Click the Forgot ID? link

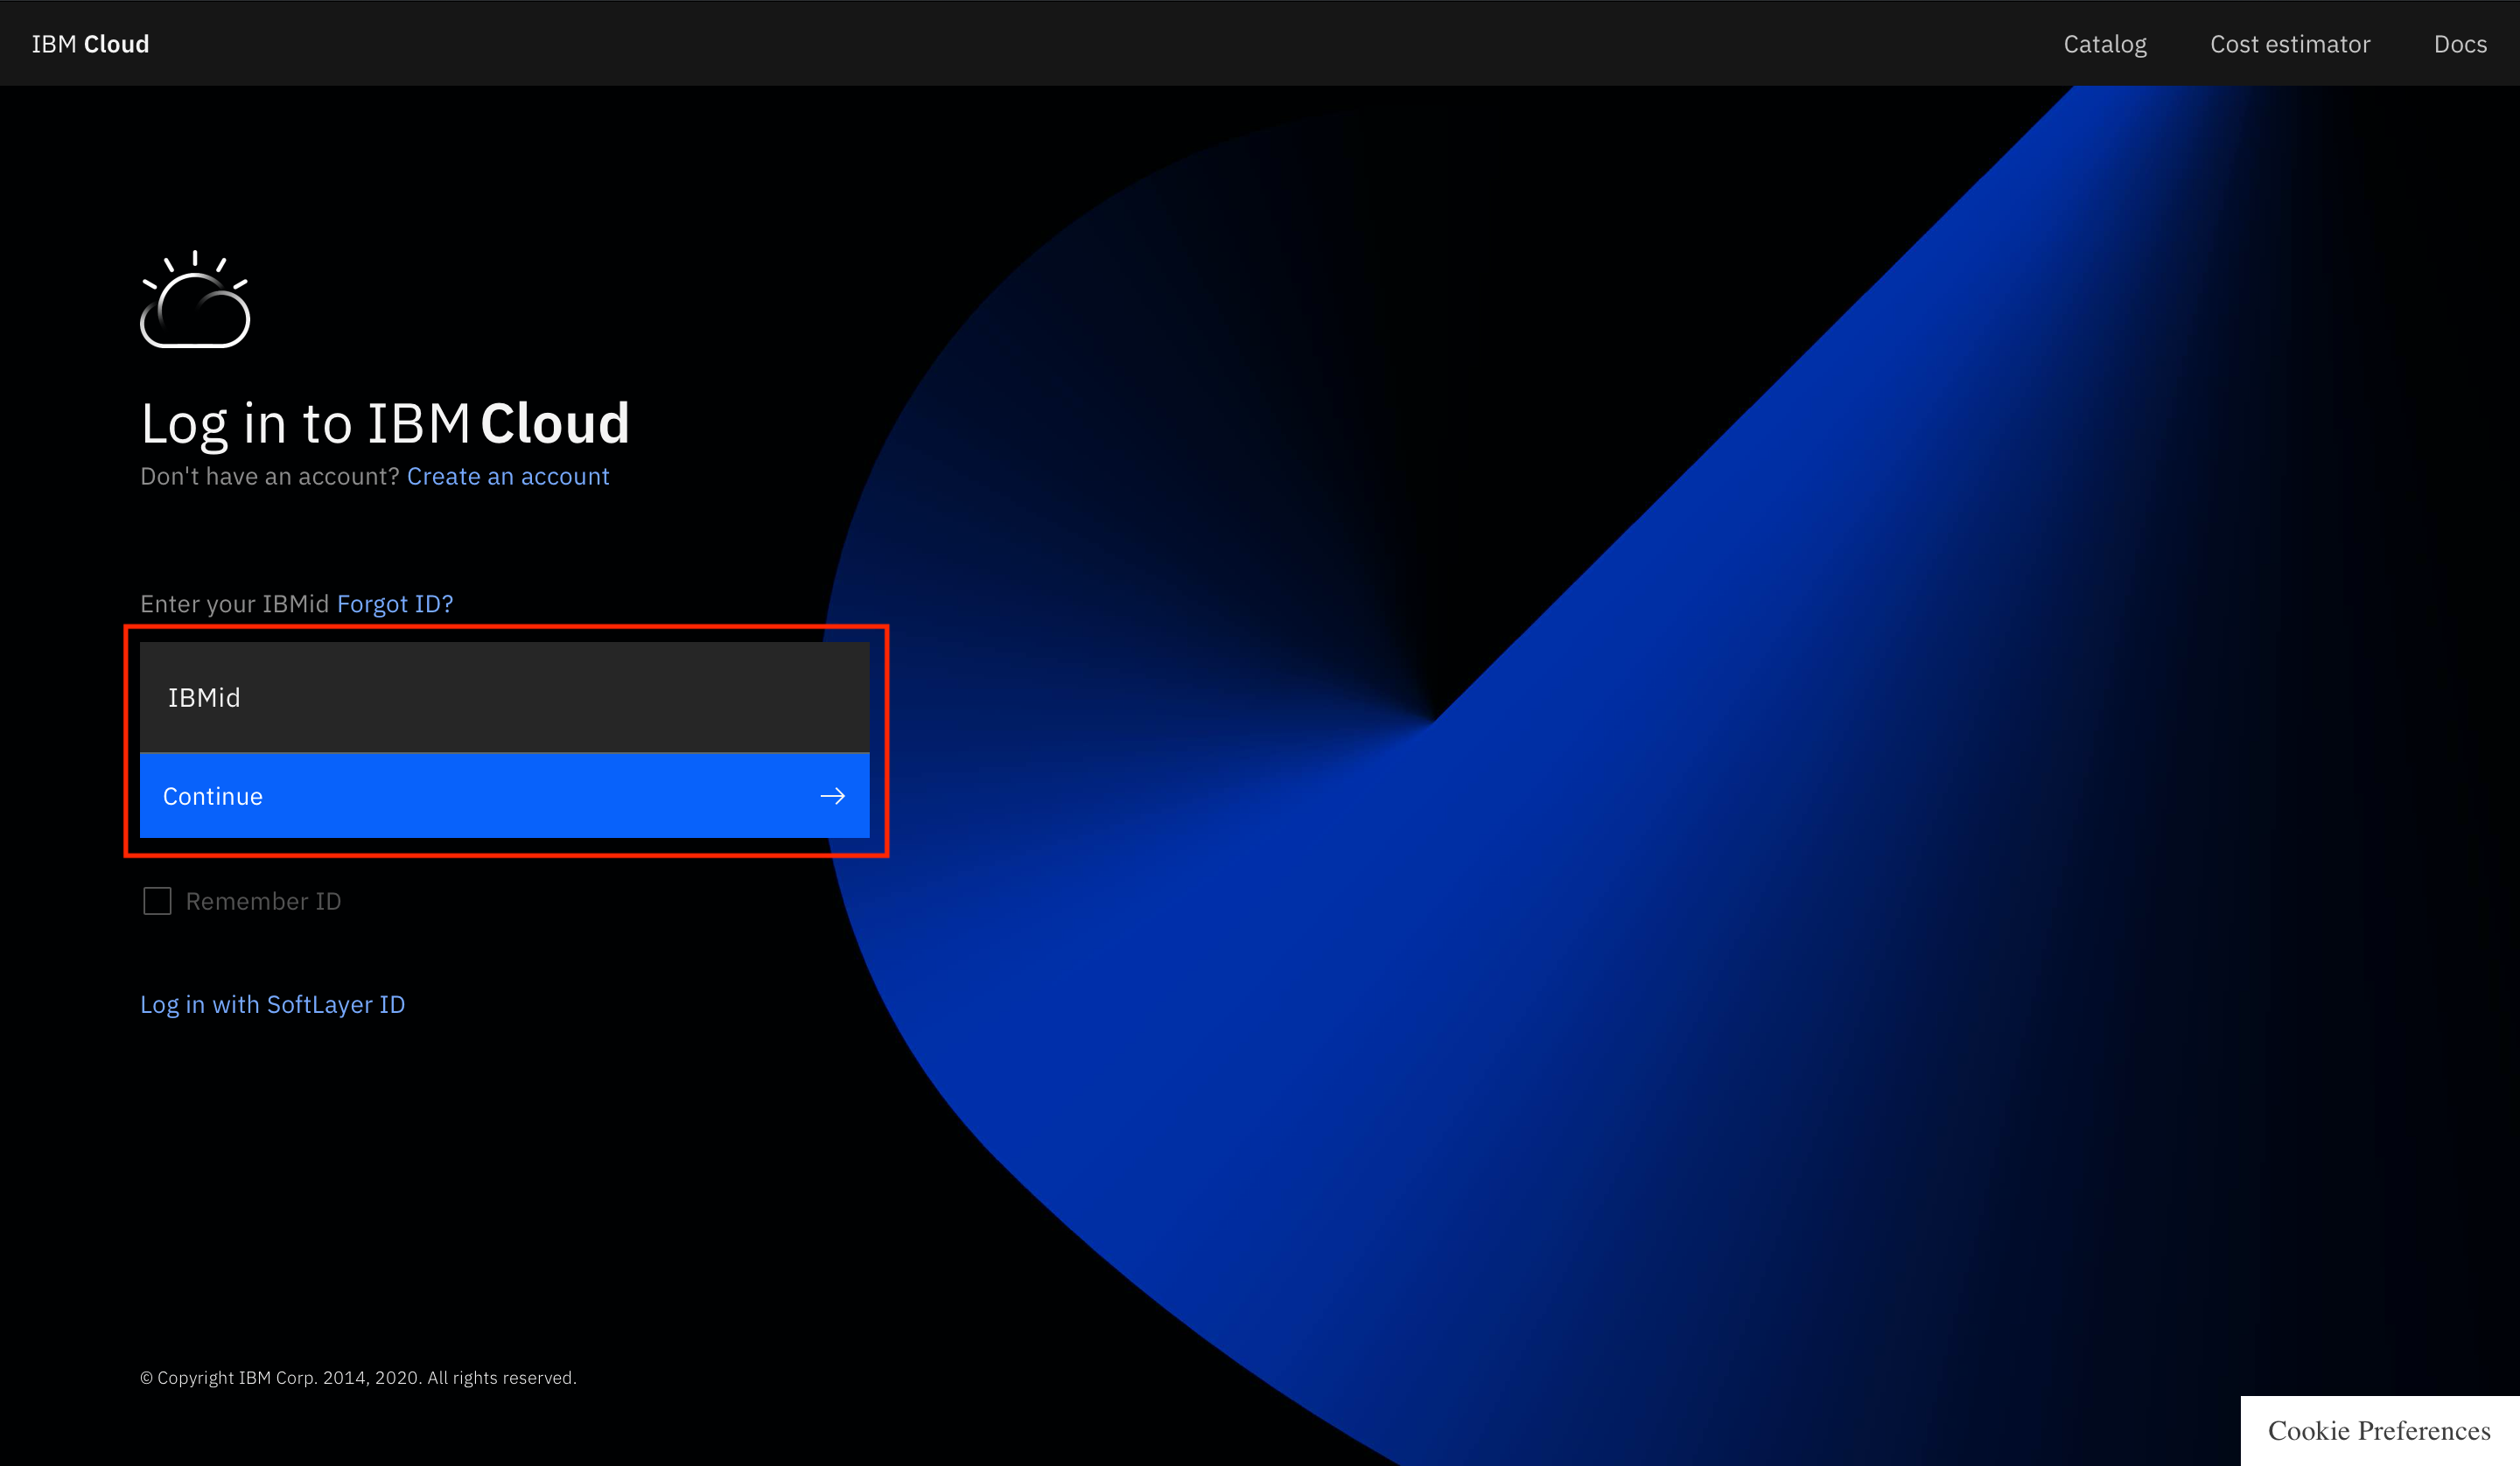click(x=394, y=604)
